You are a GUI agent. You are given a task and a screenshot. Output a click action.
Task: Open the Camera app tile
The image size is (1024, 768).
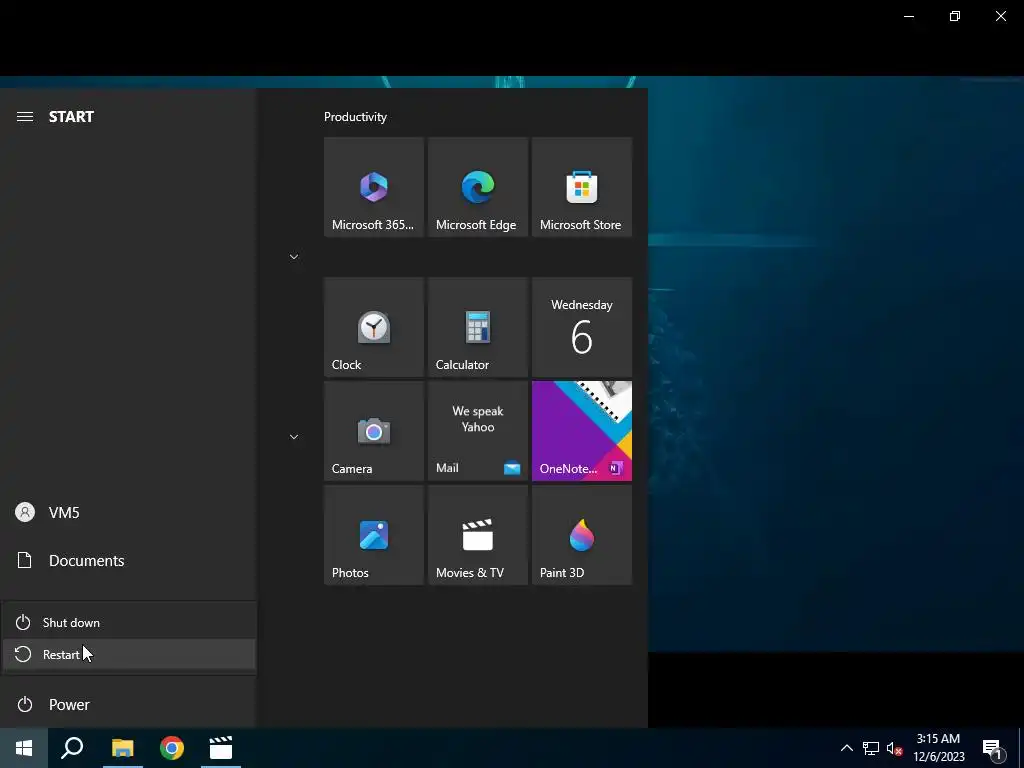[374, 431]
